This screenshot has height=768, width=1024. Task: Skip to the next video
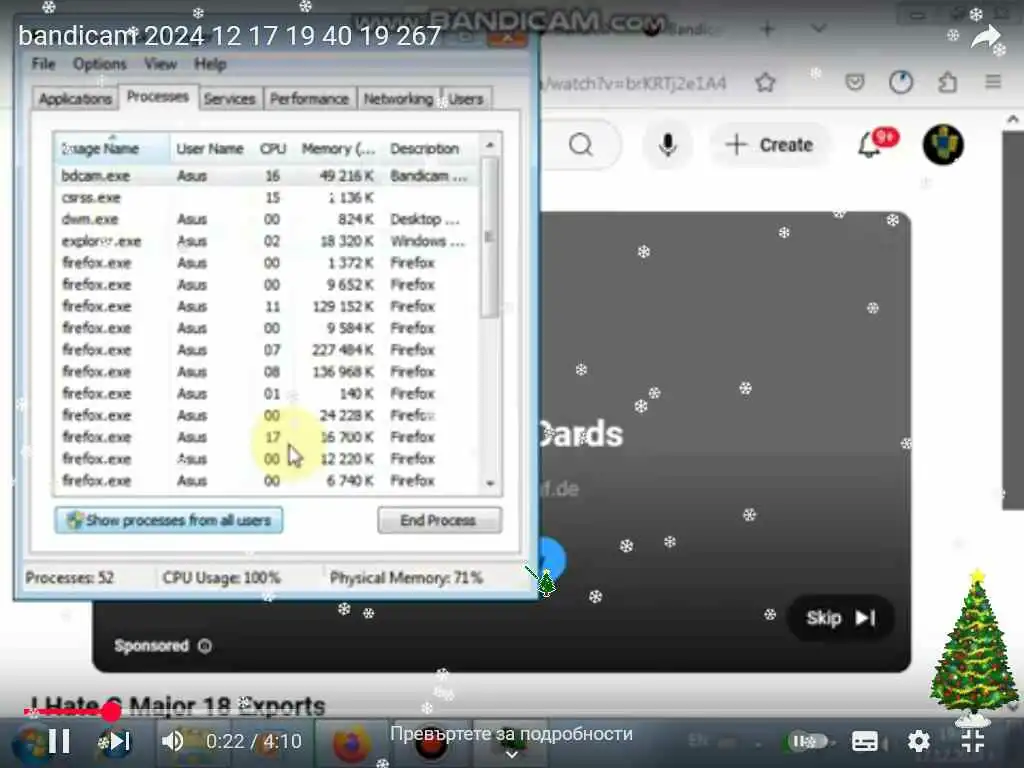point(120,741)
